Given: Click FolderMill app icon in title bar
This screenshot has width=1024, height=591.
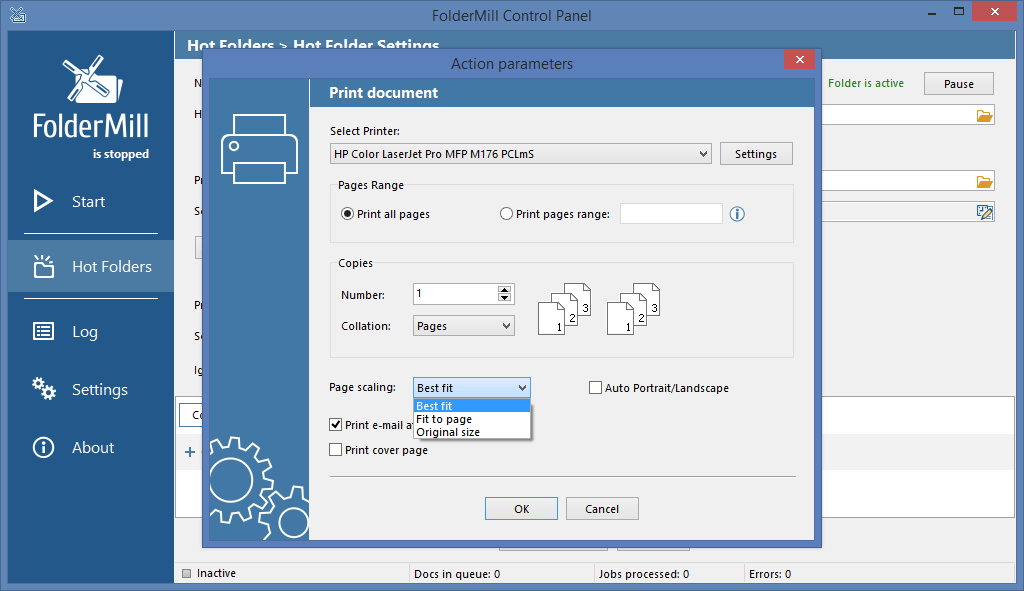Looking at the screenshot, I should (18, 14).
